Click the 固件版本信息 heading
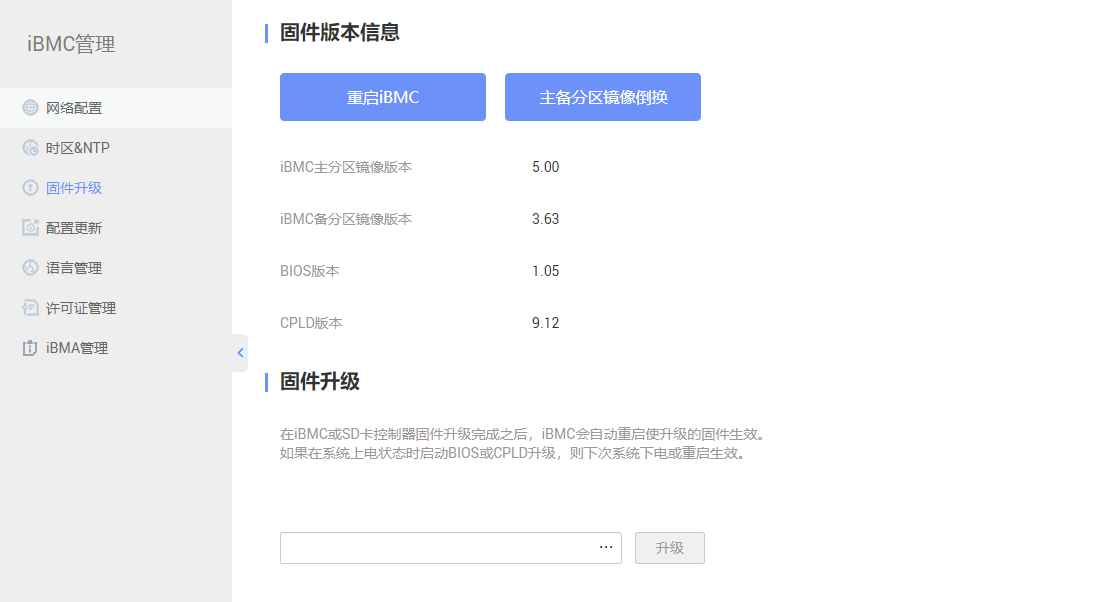 (340, 33)
